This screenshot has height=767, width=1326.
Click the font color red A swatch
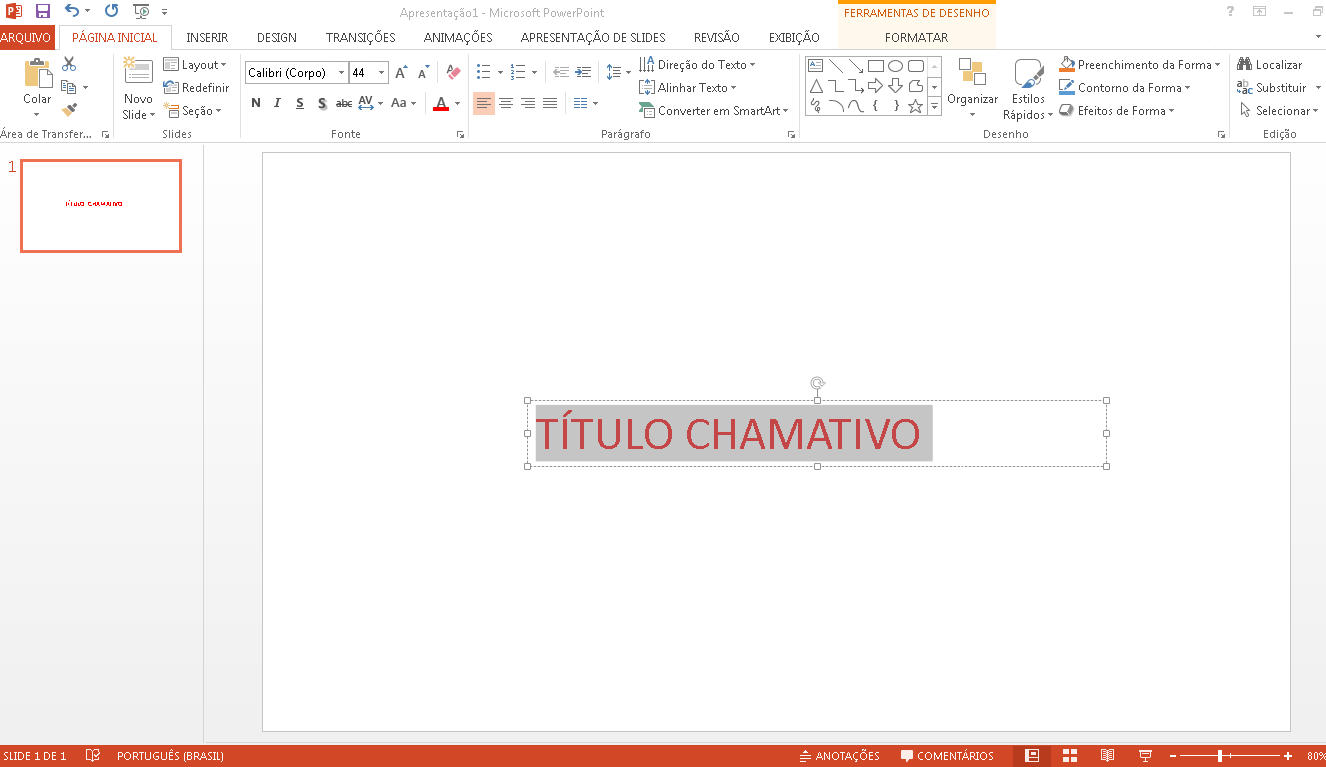441,103
